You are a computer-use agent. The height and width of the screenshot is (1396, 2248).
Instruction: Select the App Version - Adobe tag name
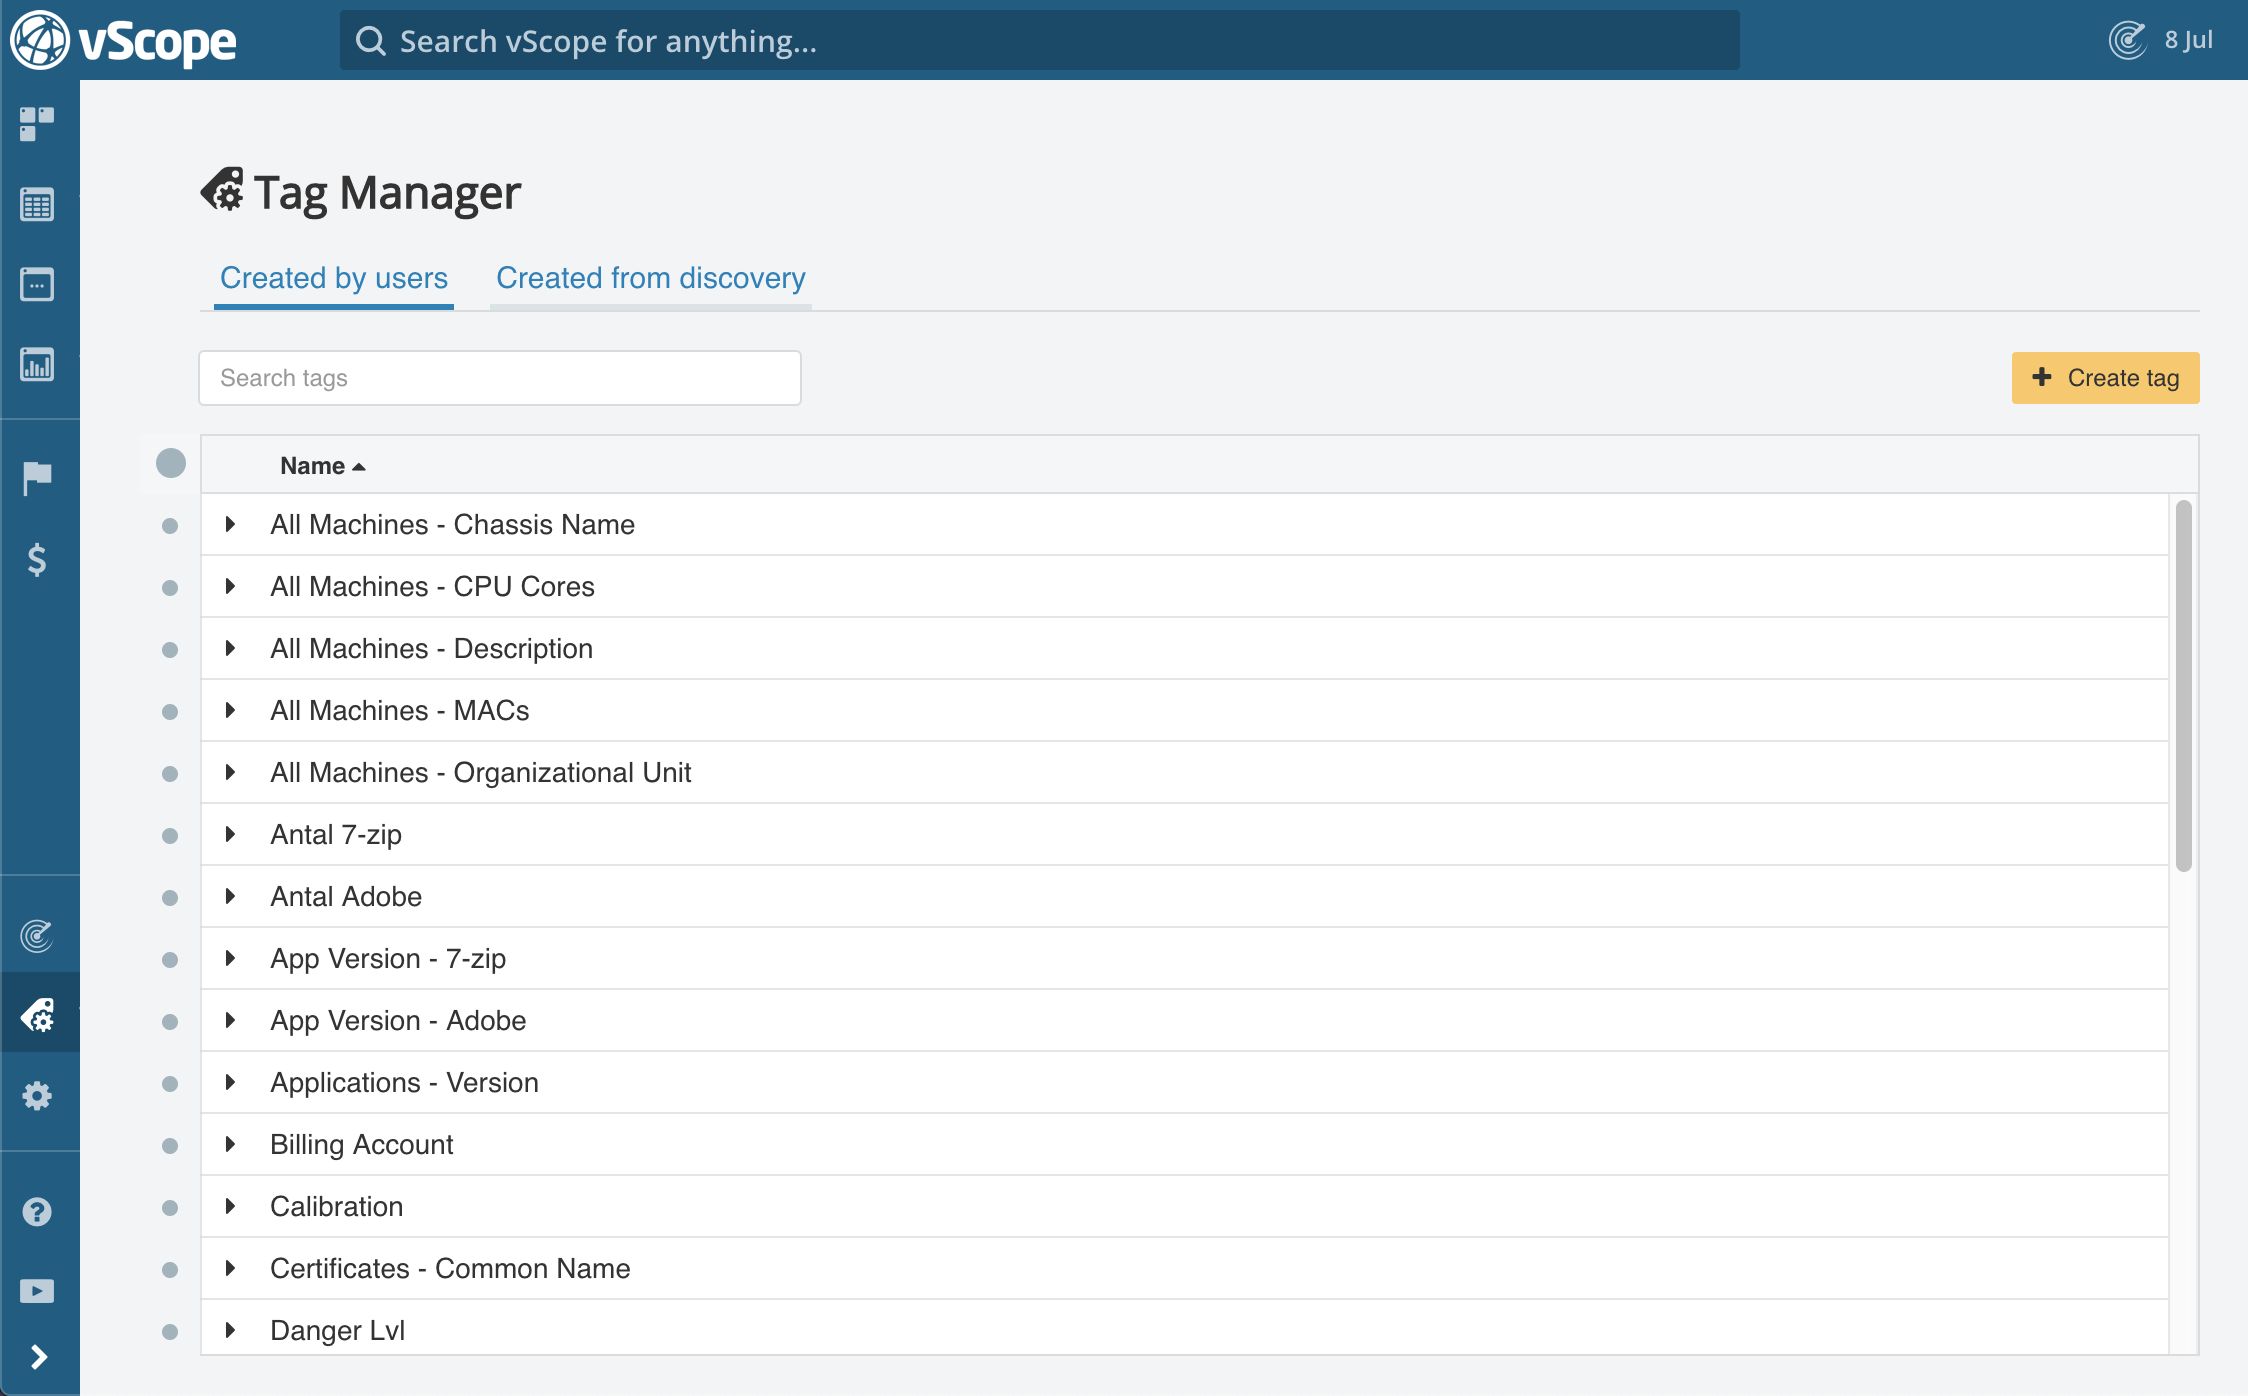coord(398,1021)
